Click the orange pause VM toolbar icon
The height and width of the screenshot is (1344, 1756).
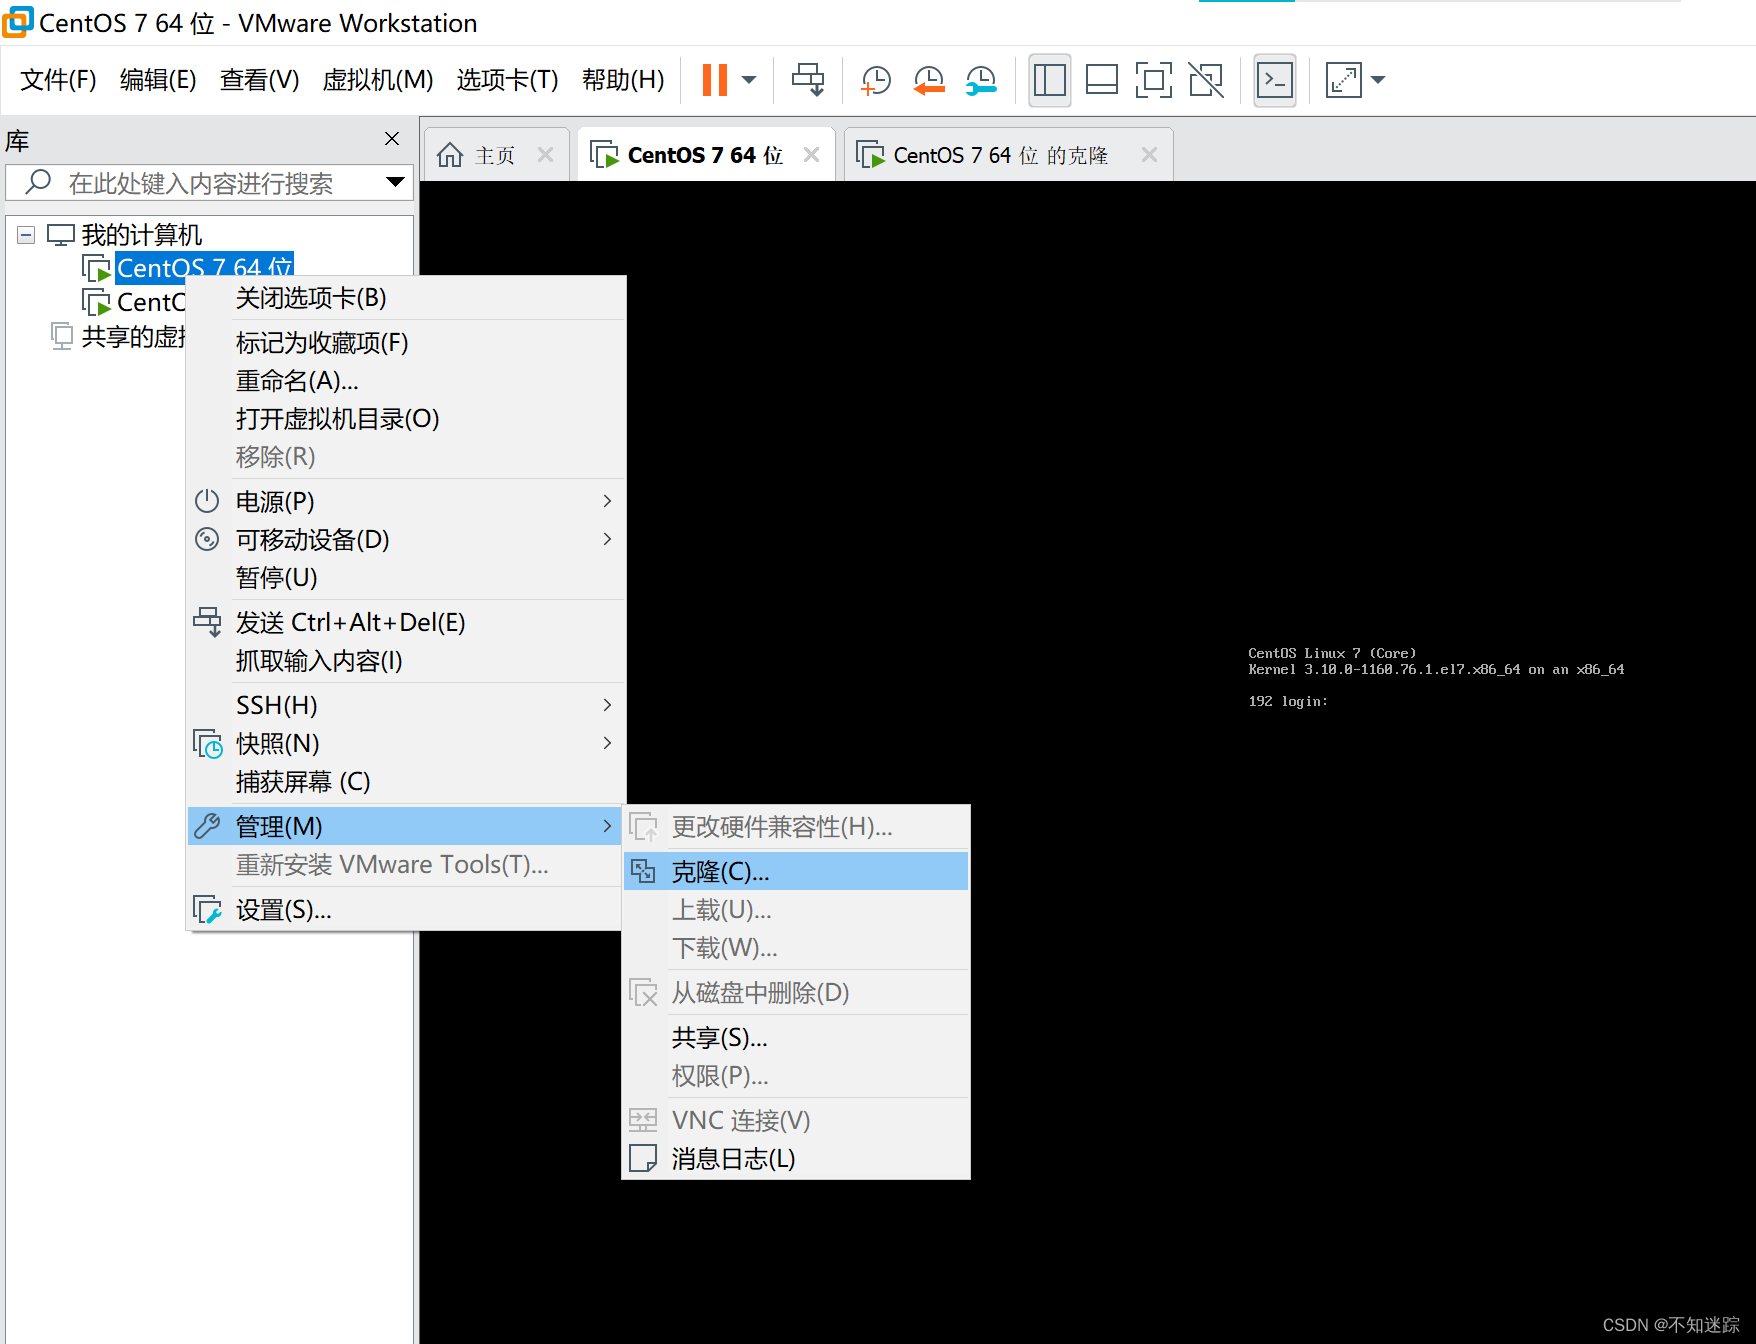pos(714,80)
